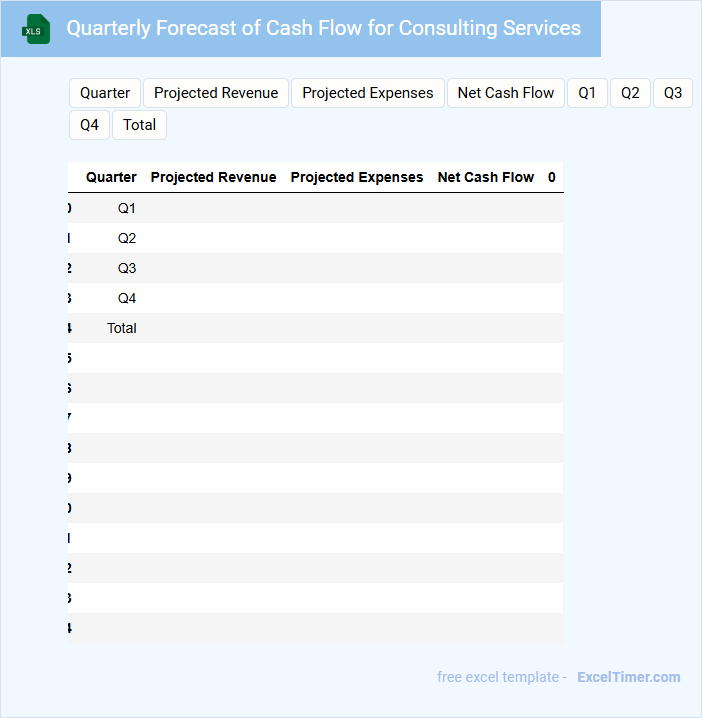Click the Quarter column header
Image resolution: width=702 pixels, height=718 pixels.
[111, 177]
